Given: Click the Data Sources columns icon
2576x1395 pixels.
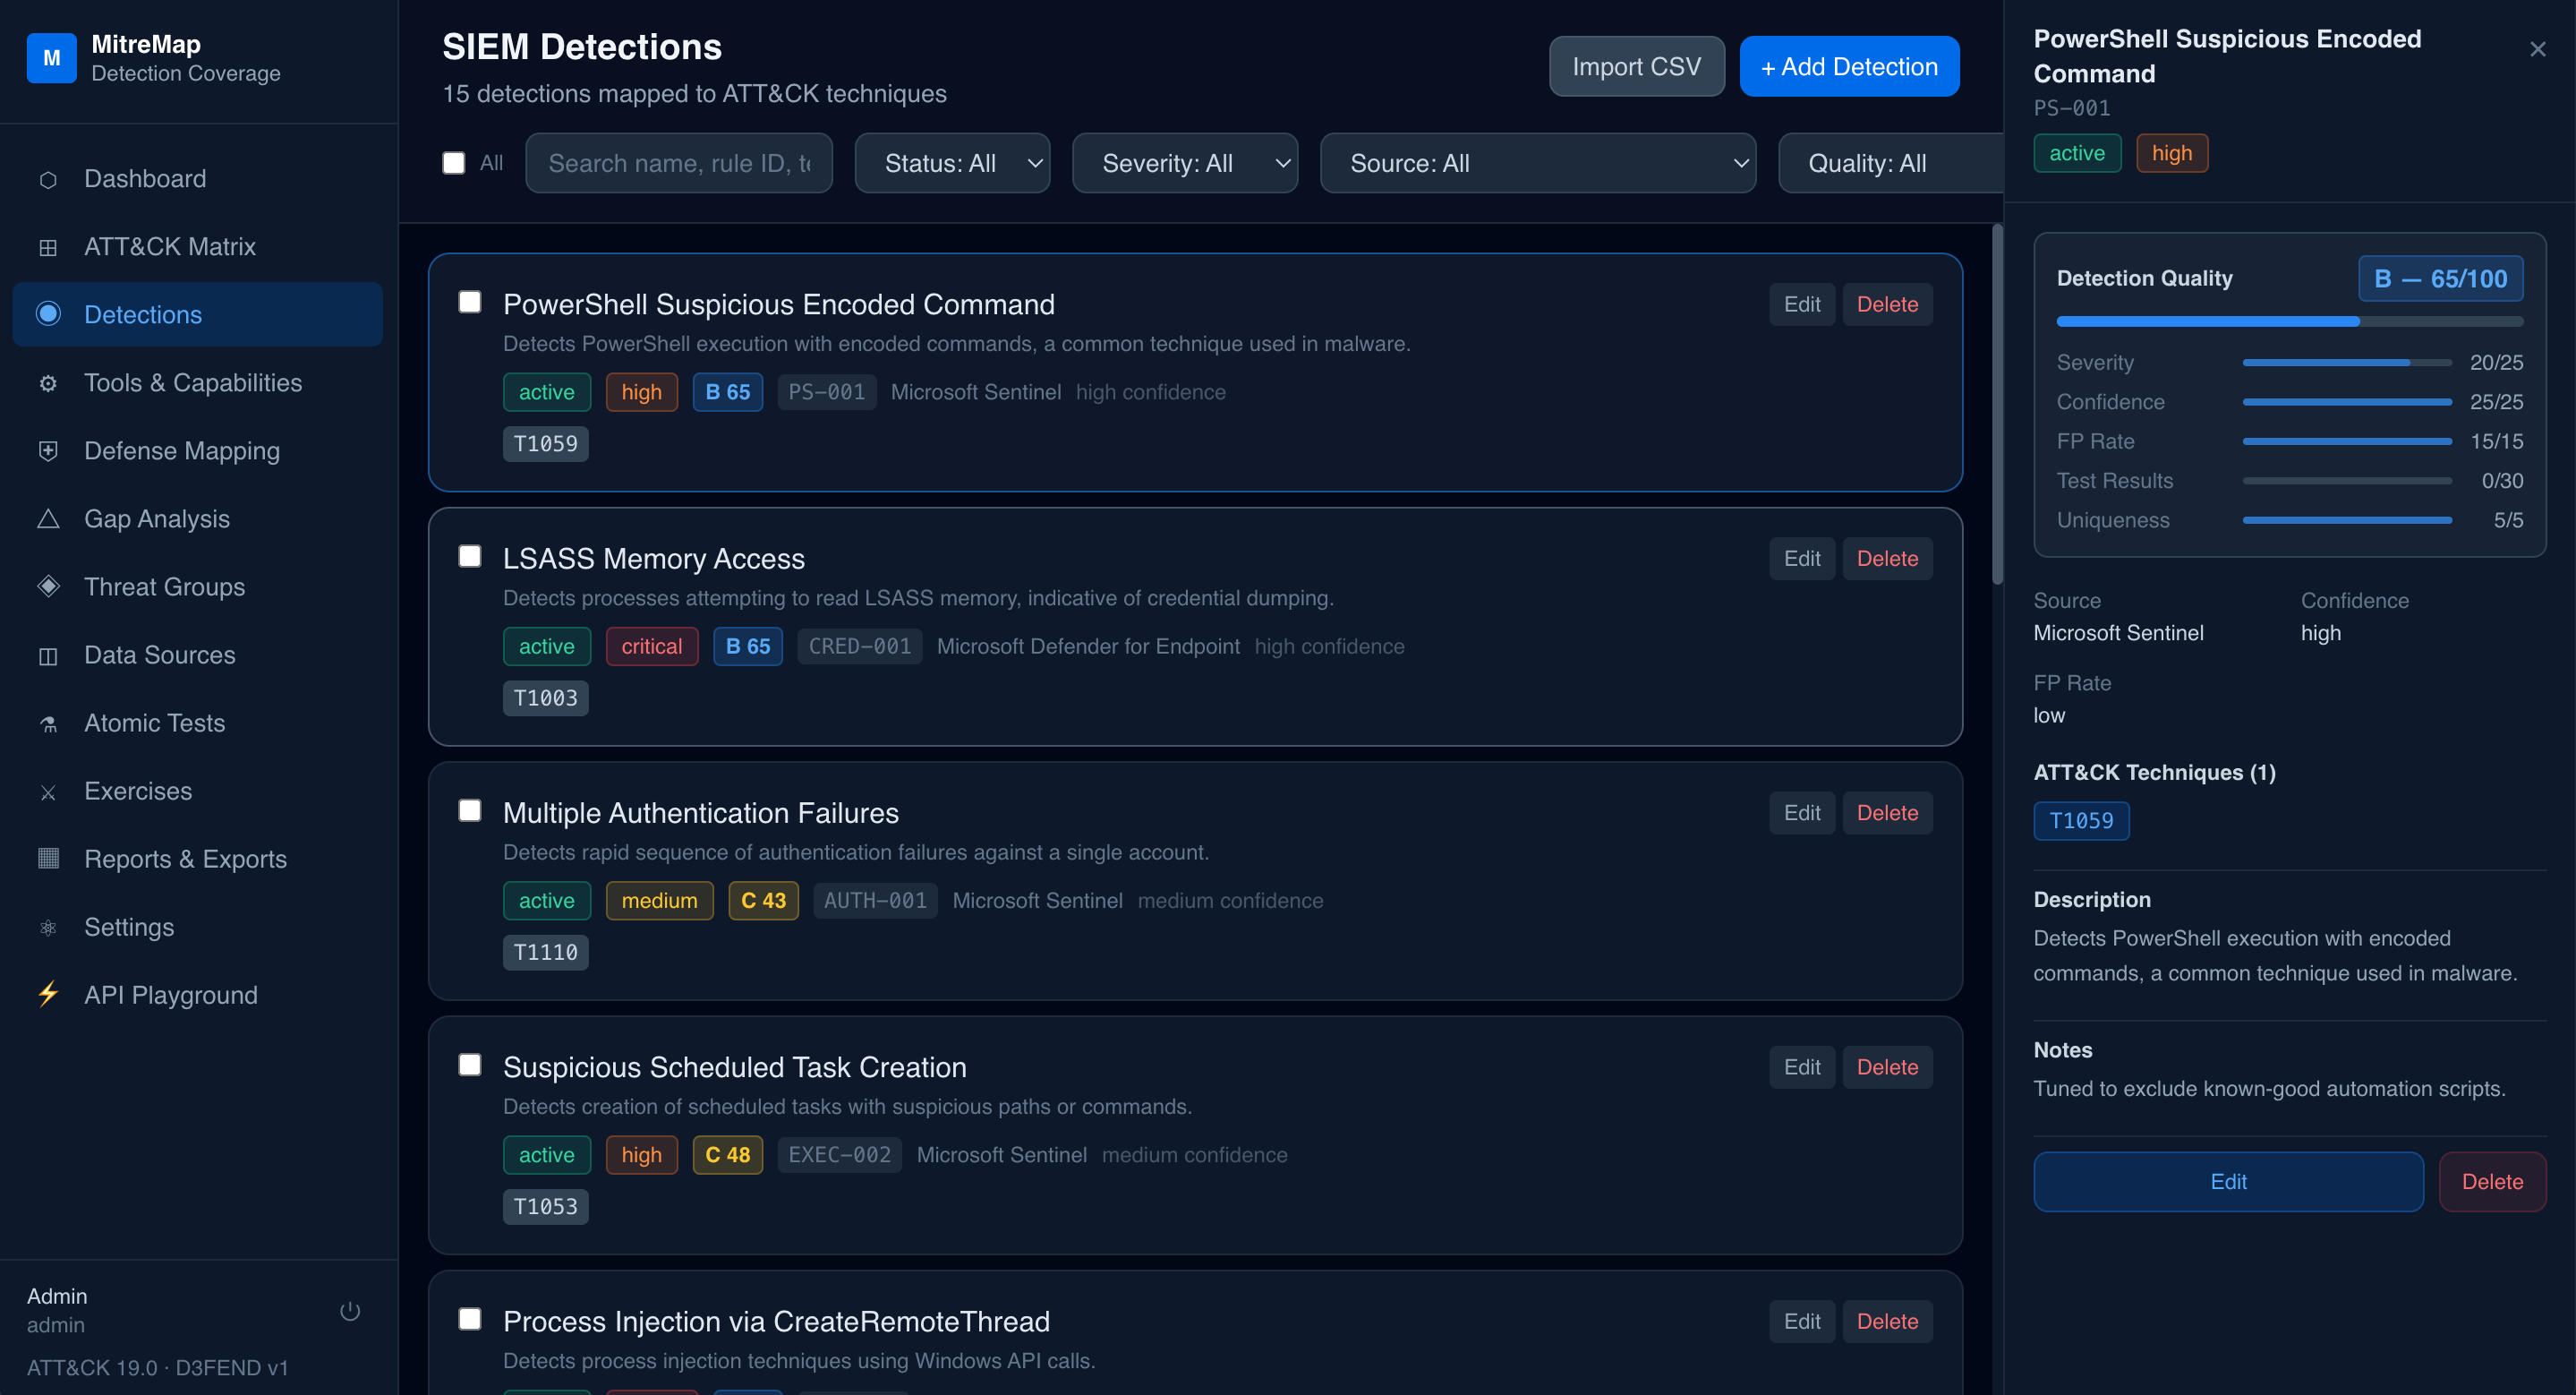Looking at the screenshot, I should [48, 656].
